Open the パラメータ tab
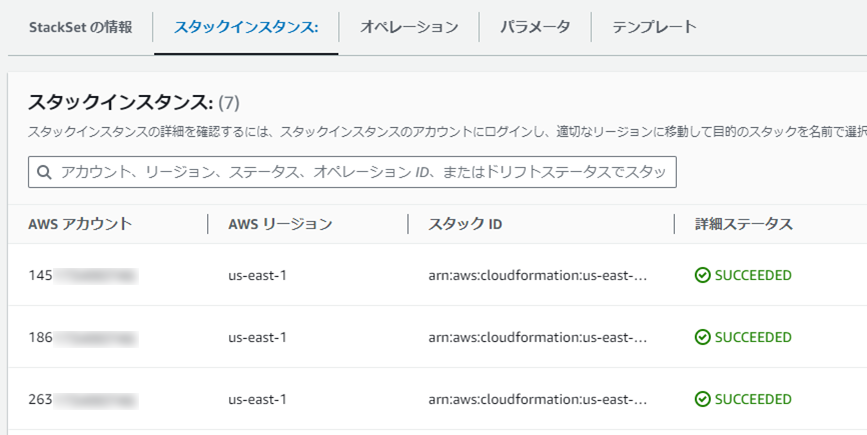This screenshot has width=867, height=435. (x=535, y=27)
